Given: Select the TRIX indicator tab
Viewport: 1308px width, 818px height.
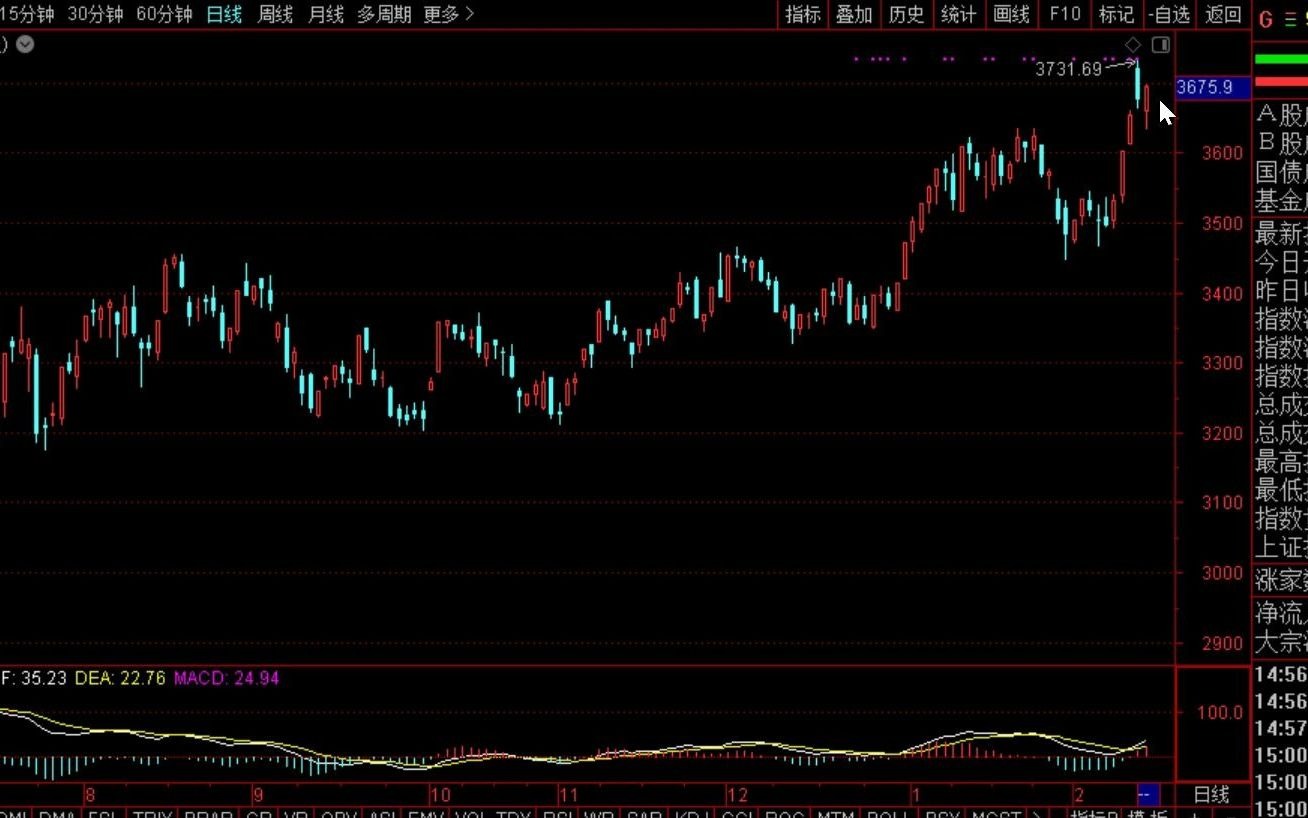Looking at the screenshot, I should tap(152, 814).
